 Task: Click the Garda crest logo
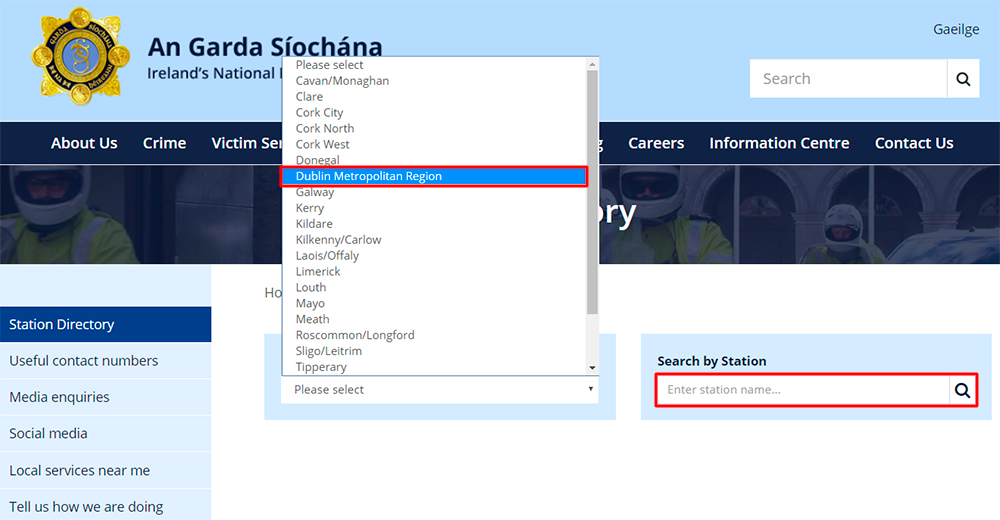(x=80, y=56)
